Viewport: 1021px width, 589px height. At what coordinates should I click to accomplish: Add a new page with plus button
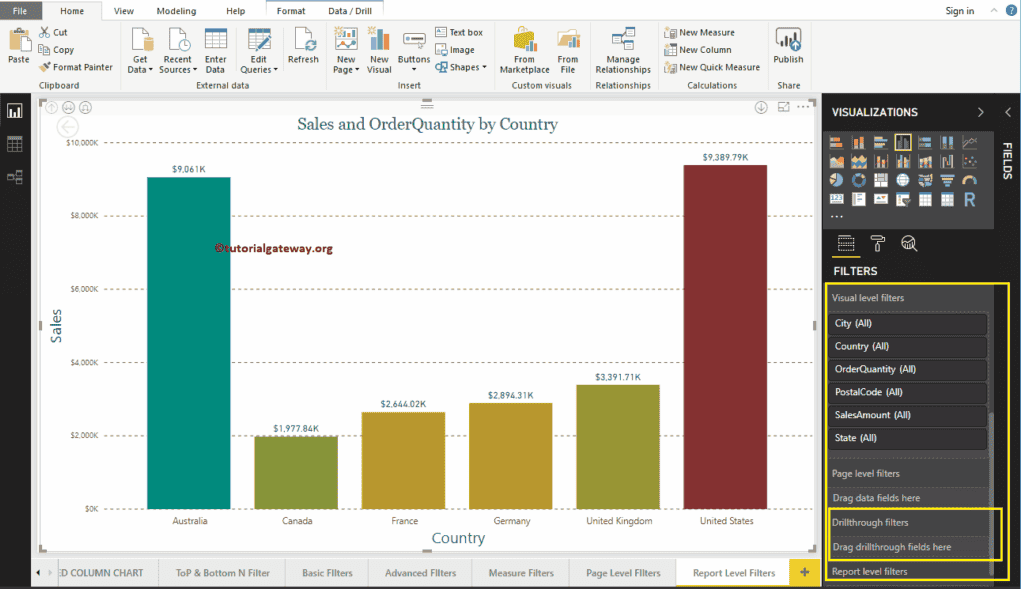click(802, 572)
